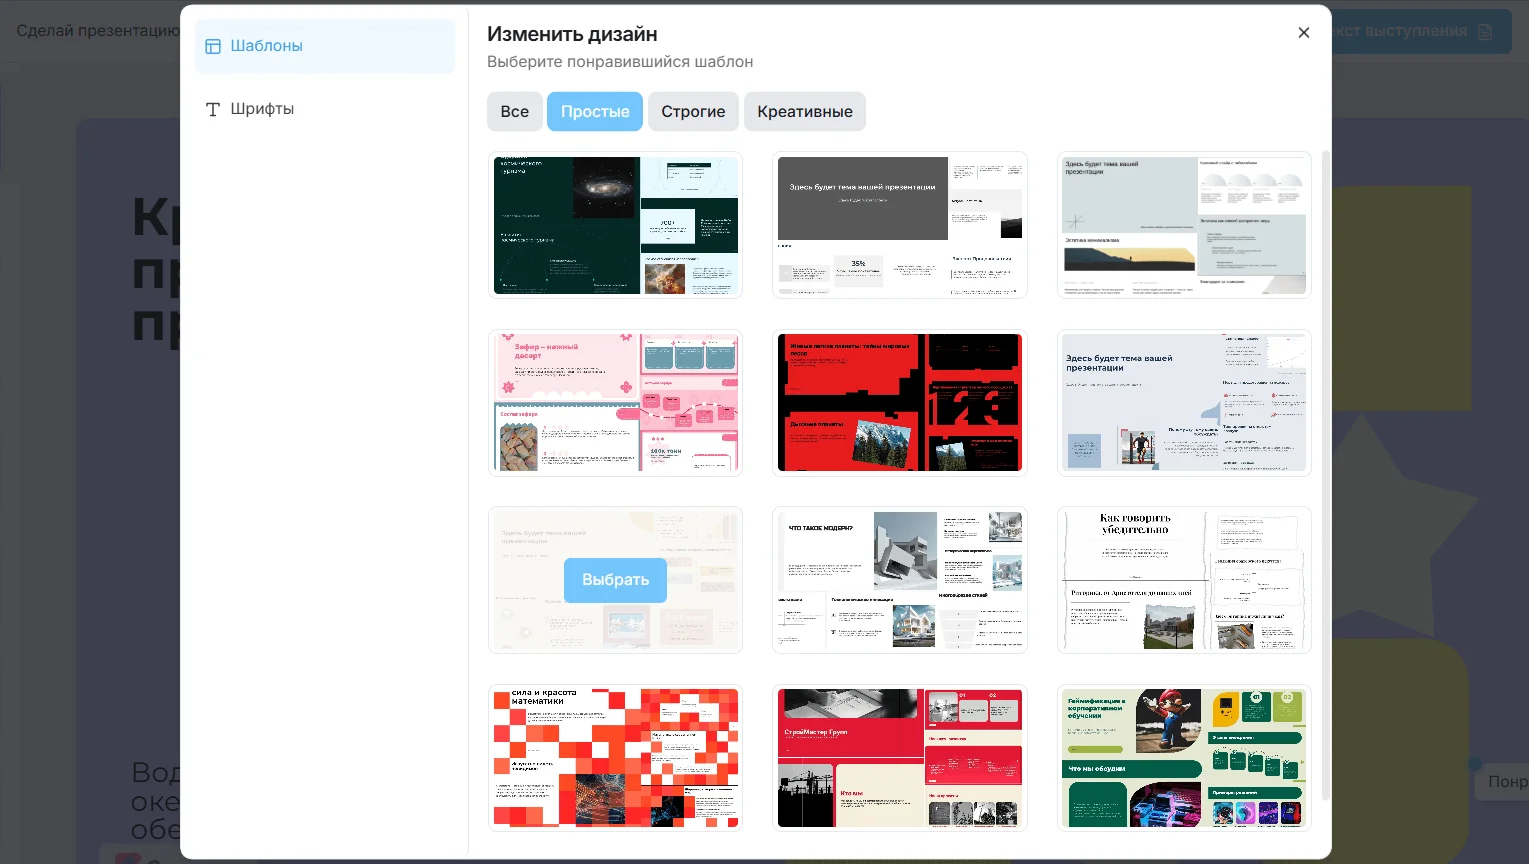
Task: Select the Простые filter tab
Action: [594, 112]
